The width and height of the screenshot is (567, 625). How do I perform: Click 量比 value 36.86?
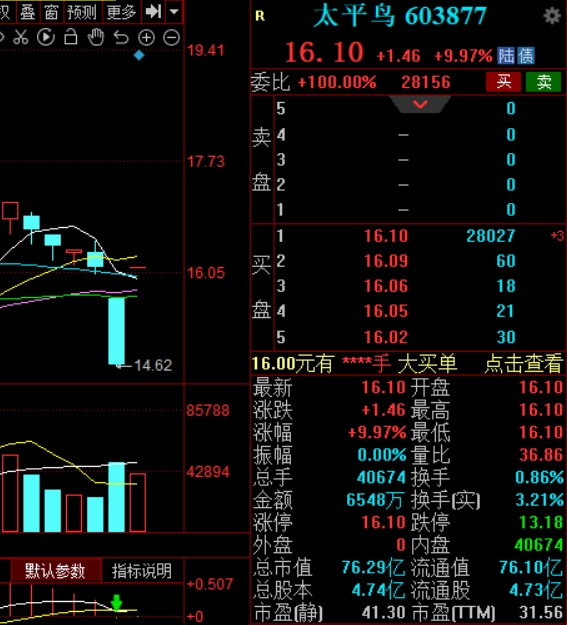coord(541,455)
